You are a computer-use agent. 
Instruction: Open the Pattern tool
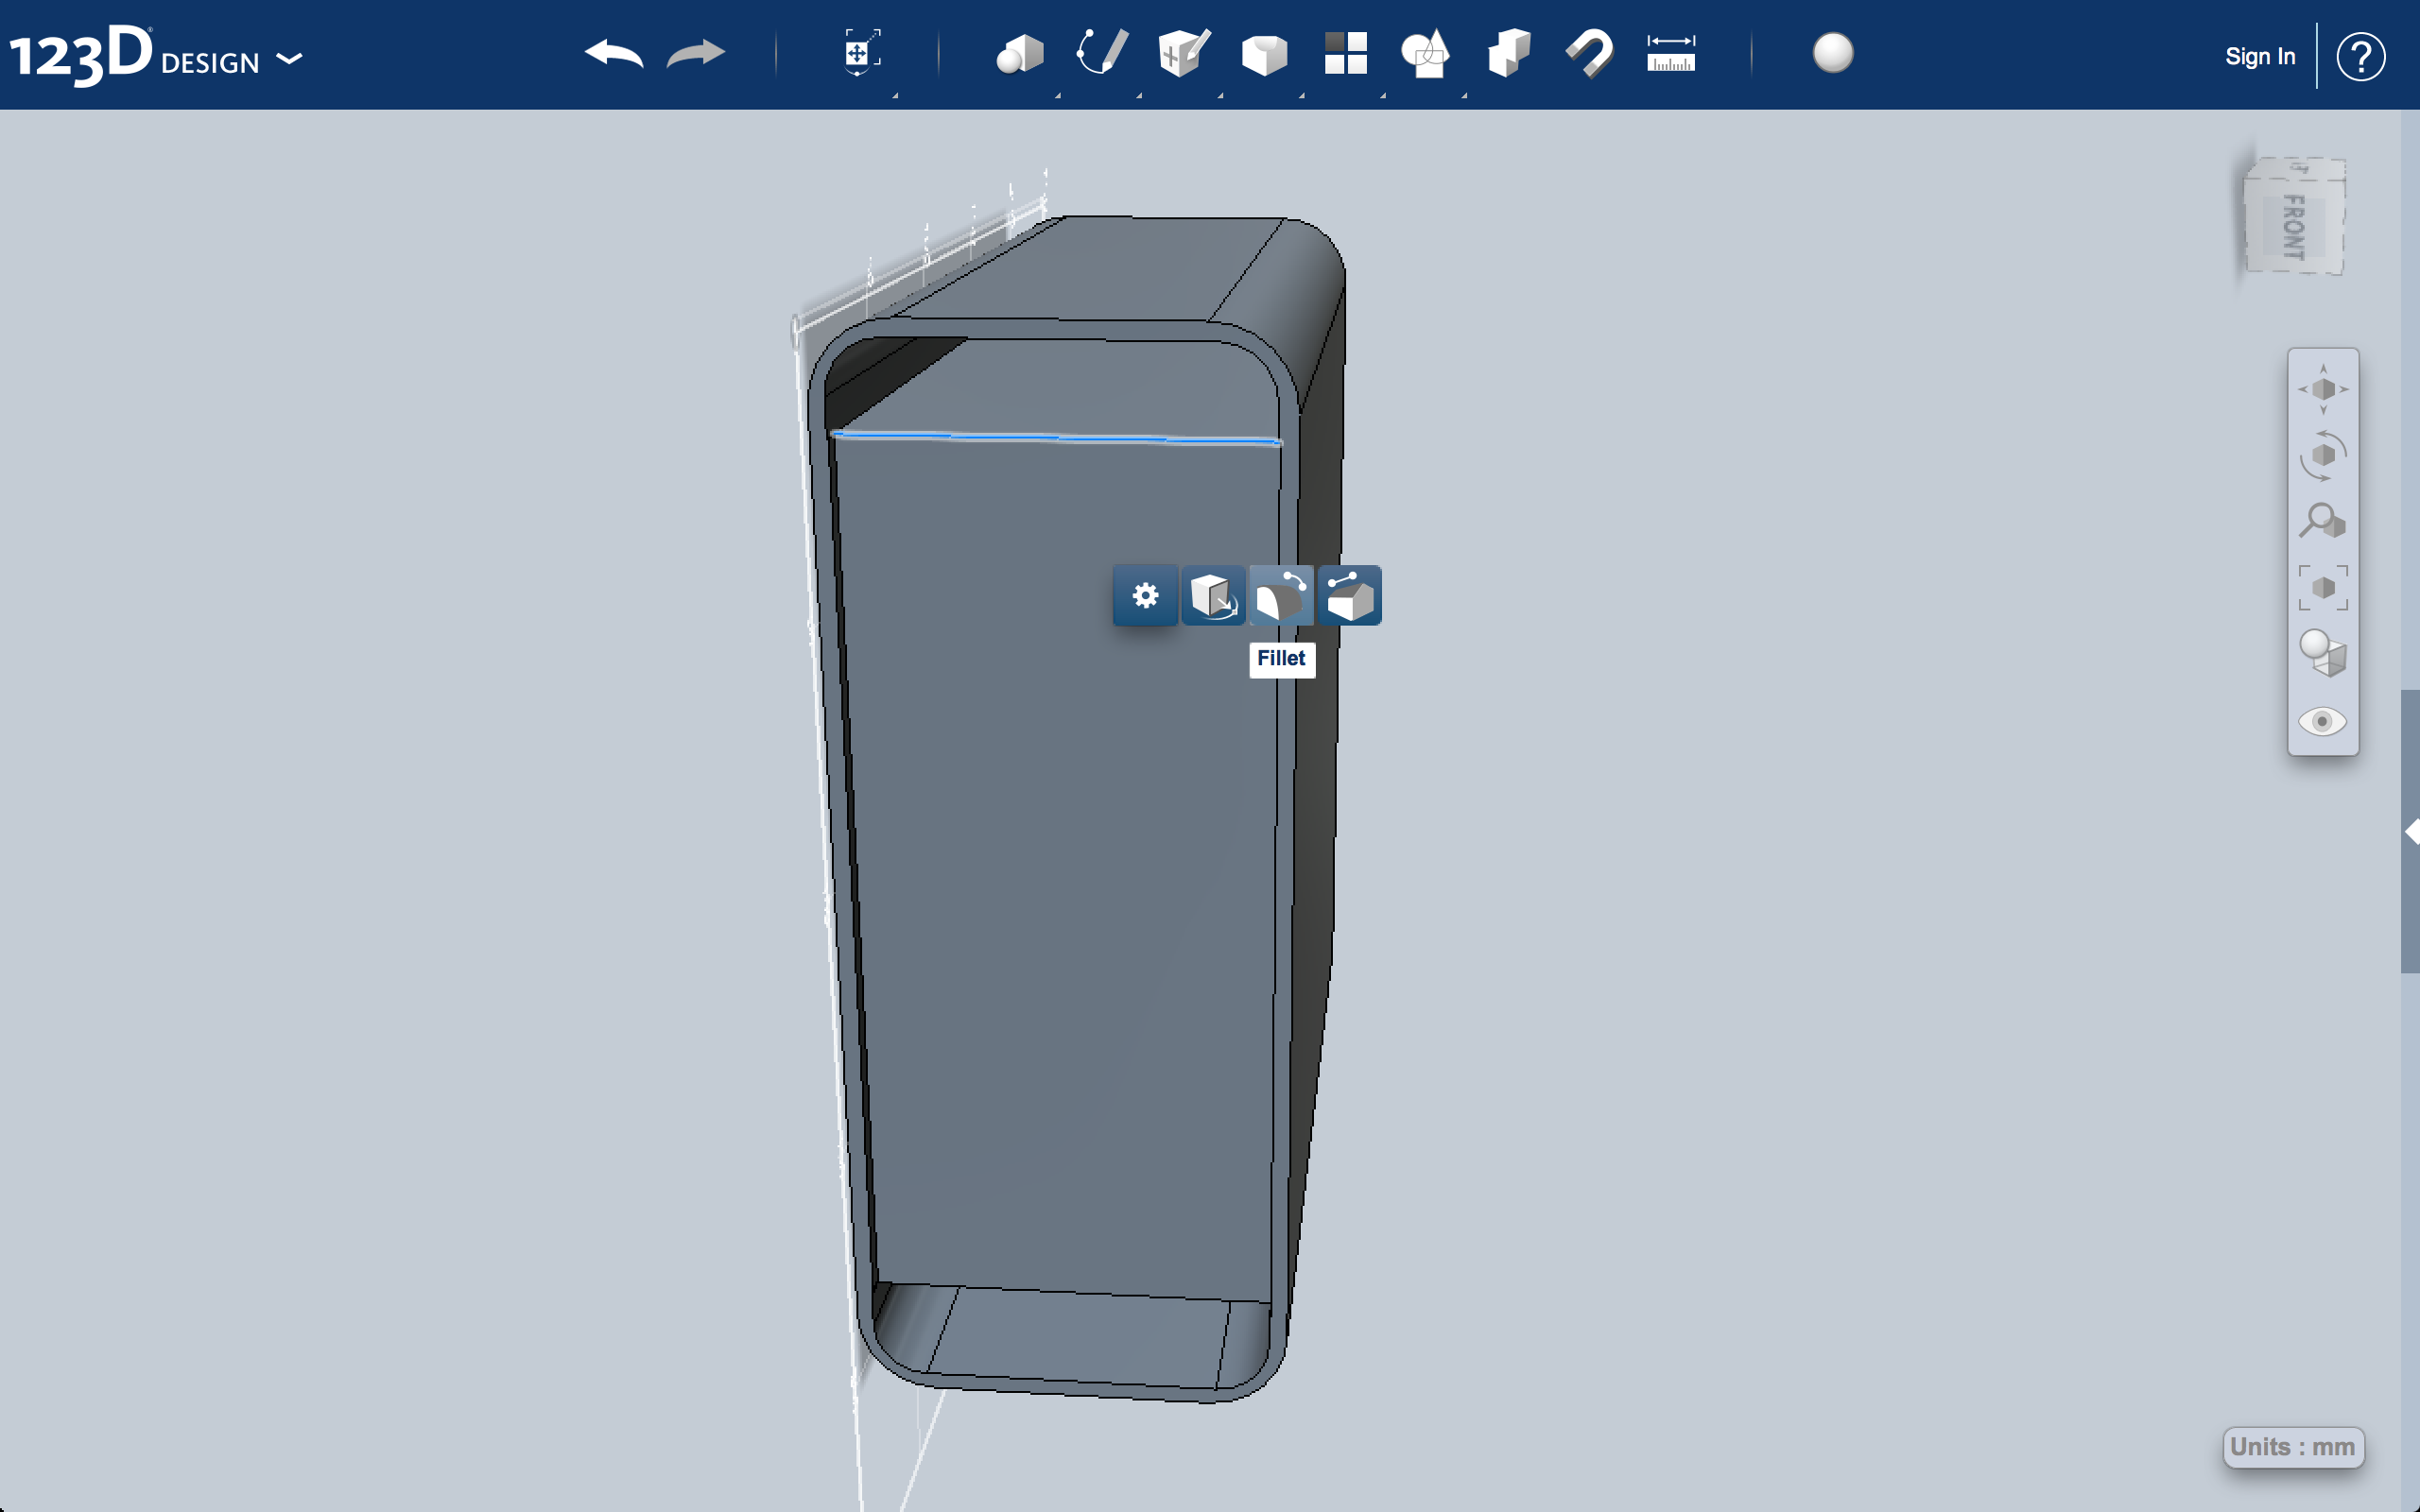click(x=1345, y=55)
